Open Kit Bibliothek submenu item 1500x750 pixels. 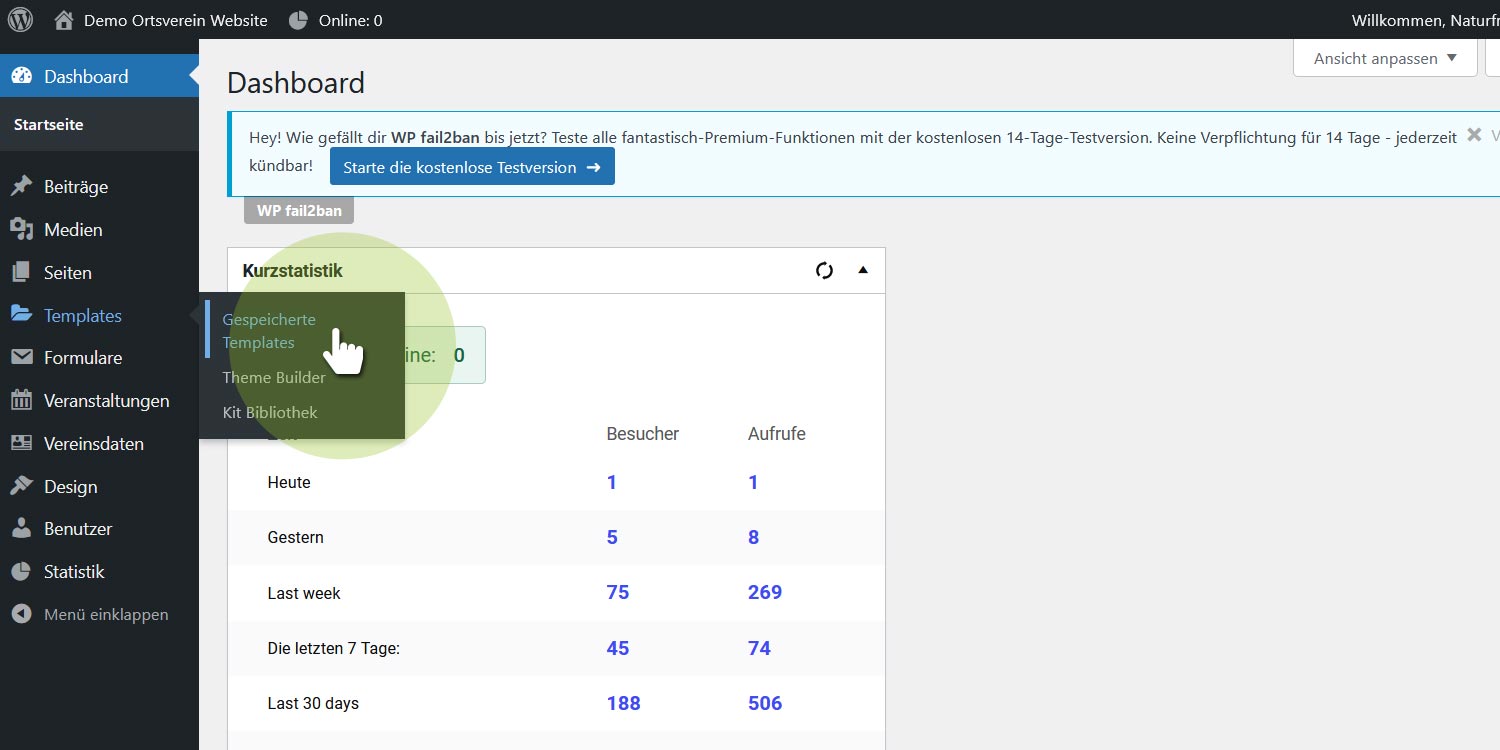[270, 412]
